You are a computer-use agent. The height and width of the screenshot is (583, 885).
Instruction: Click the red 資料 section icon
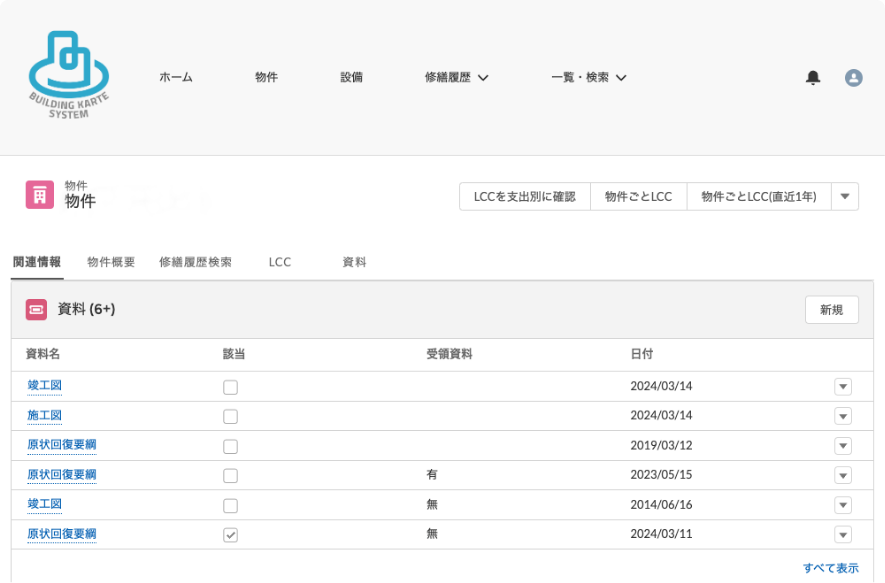point(36,309)
